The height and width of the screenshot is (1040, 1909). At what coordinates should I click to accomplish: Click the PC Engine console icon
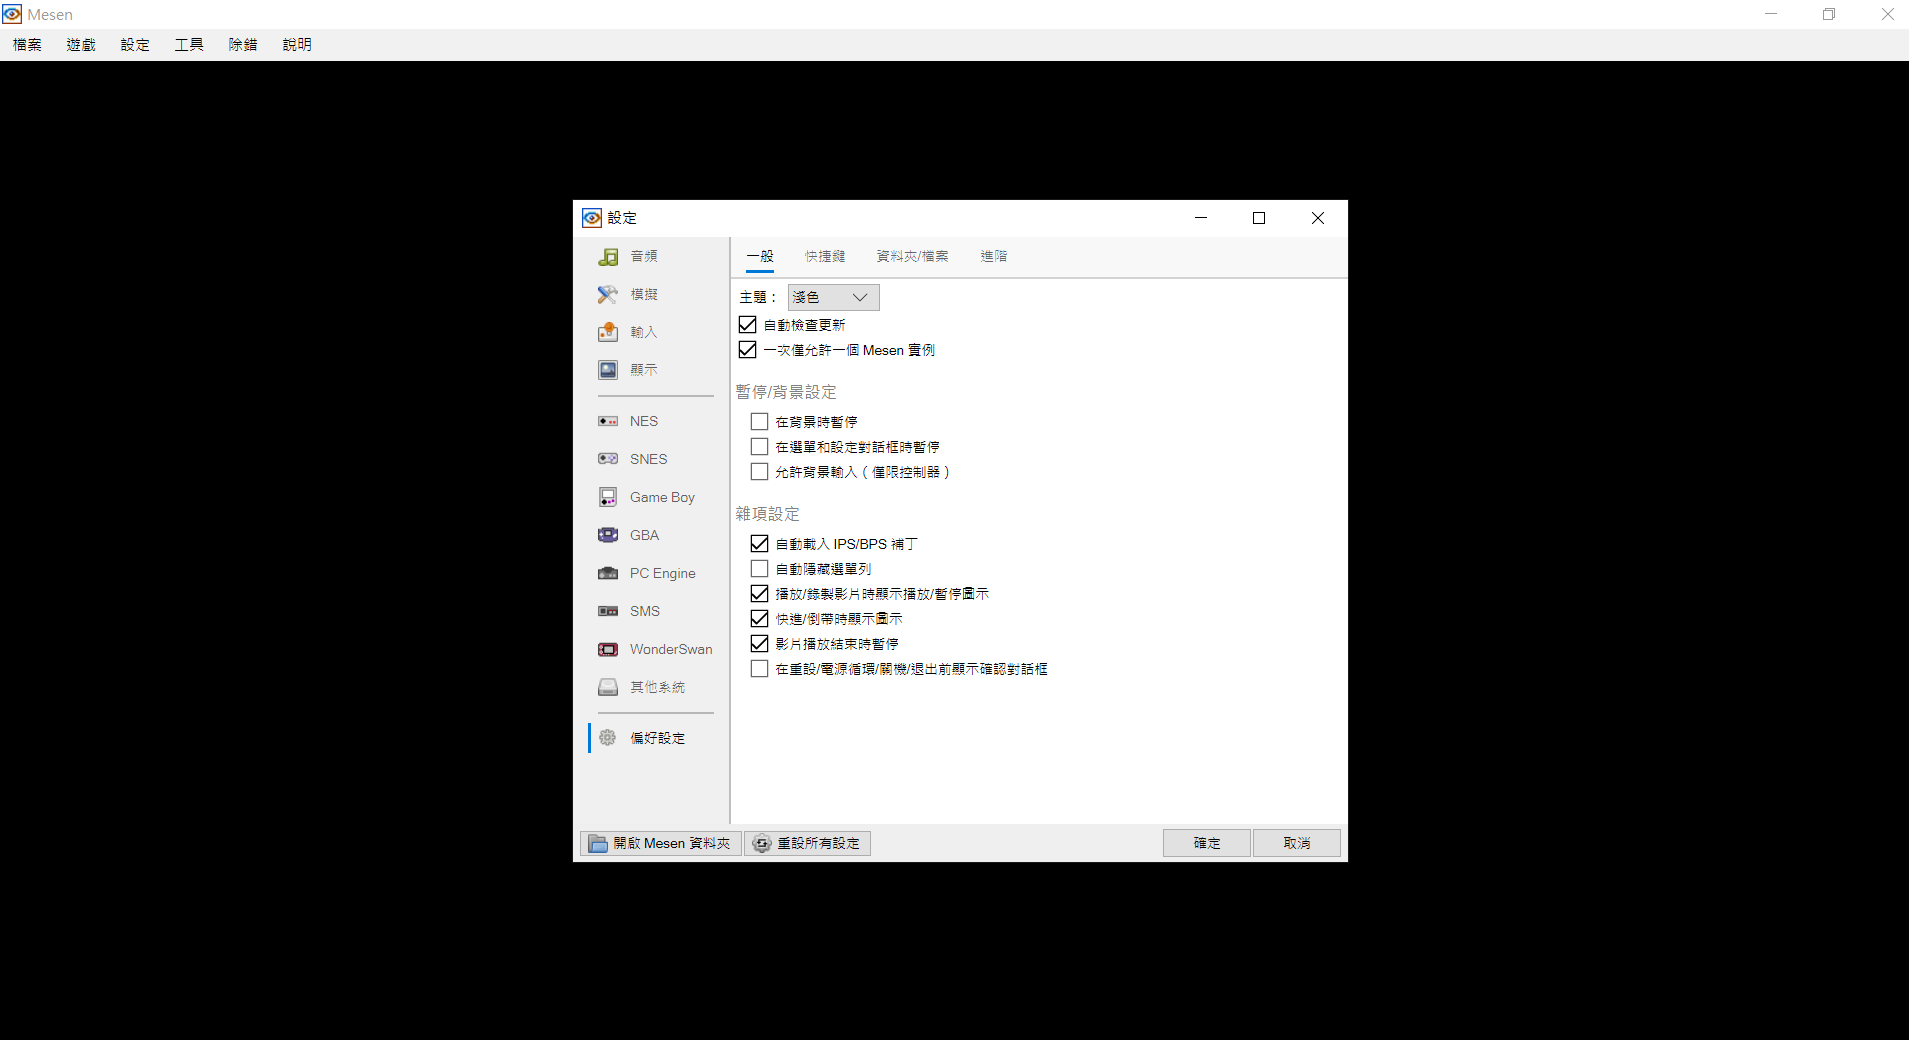click(608, 573)
